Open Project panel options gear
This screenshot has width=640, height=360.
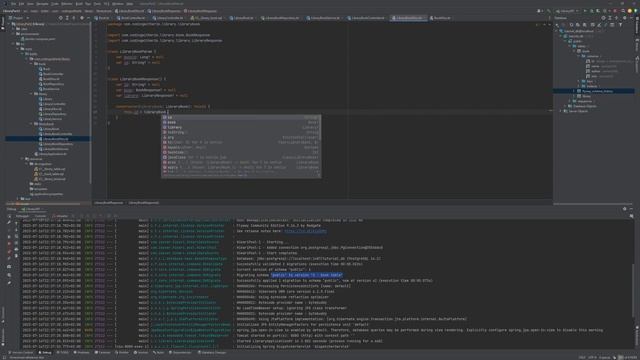click(x=82, y=18)
